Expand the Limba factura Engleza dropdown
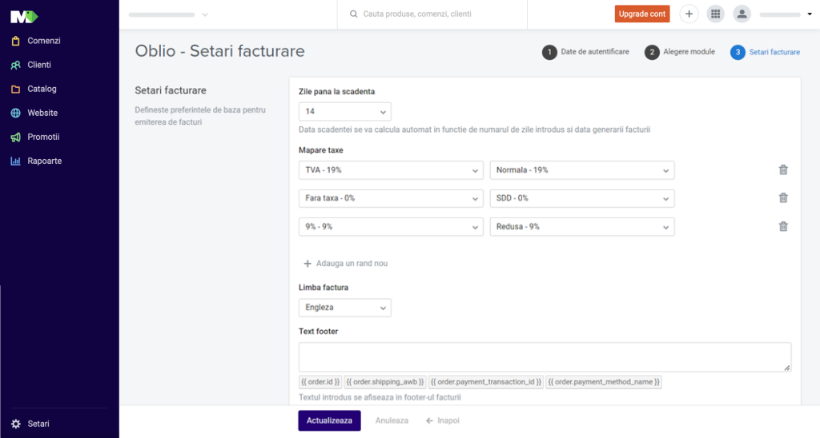This screenshot has width=820, height=438. click(344, 308)
